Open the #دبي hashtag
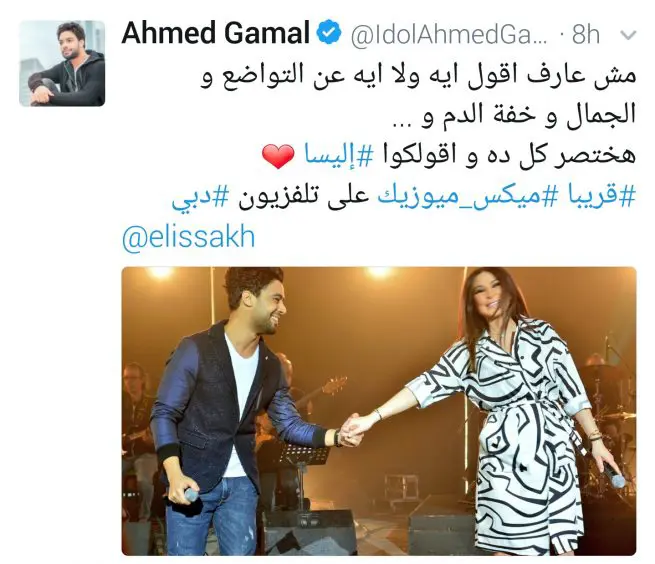655x564 pixels. point(200,196)
